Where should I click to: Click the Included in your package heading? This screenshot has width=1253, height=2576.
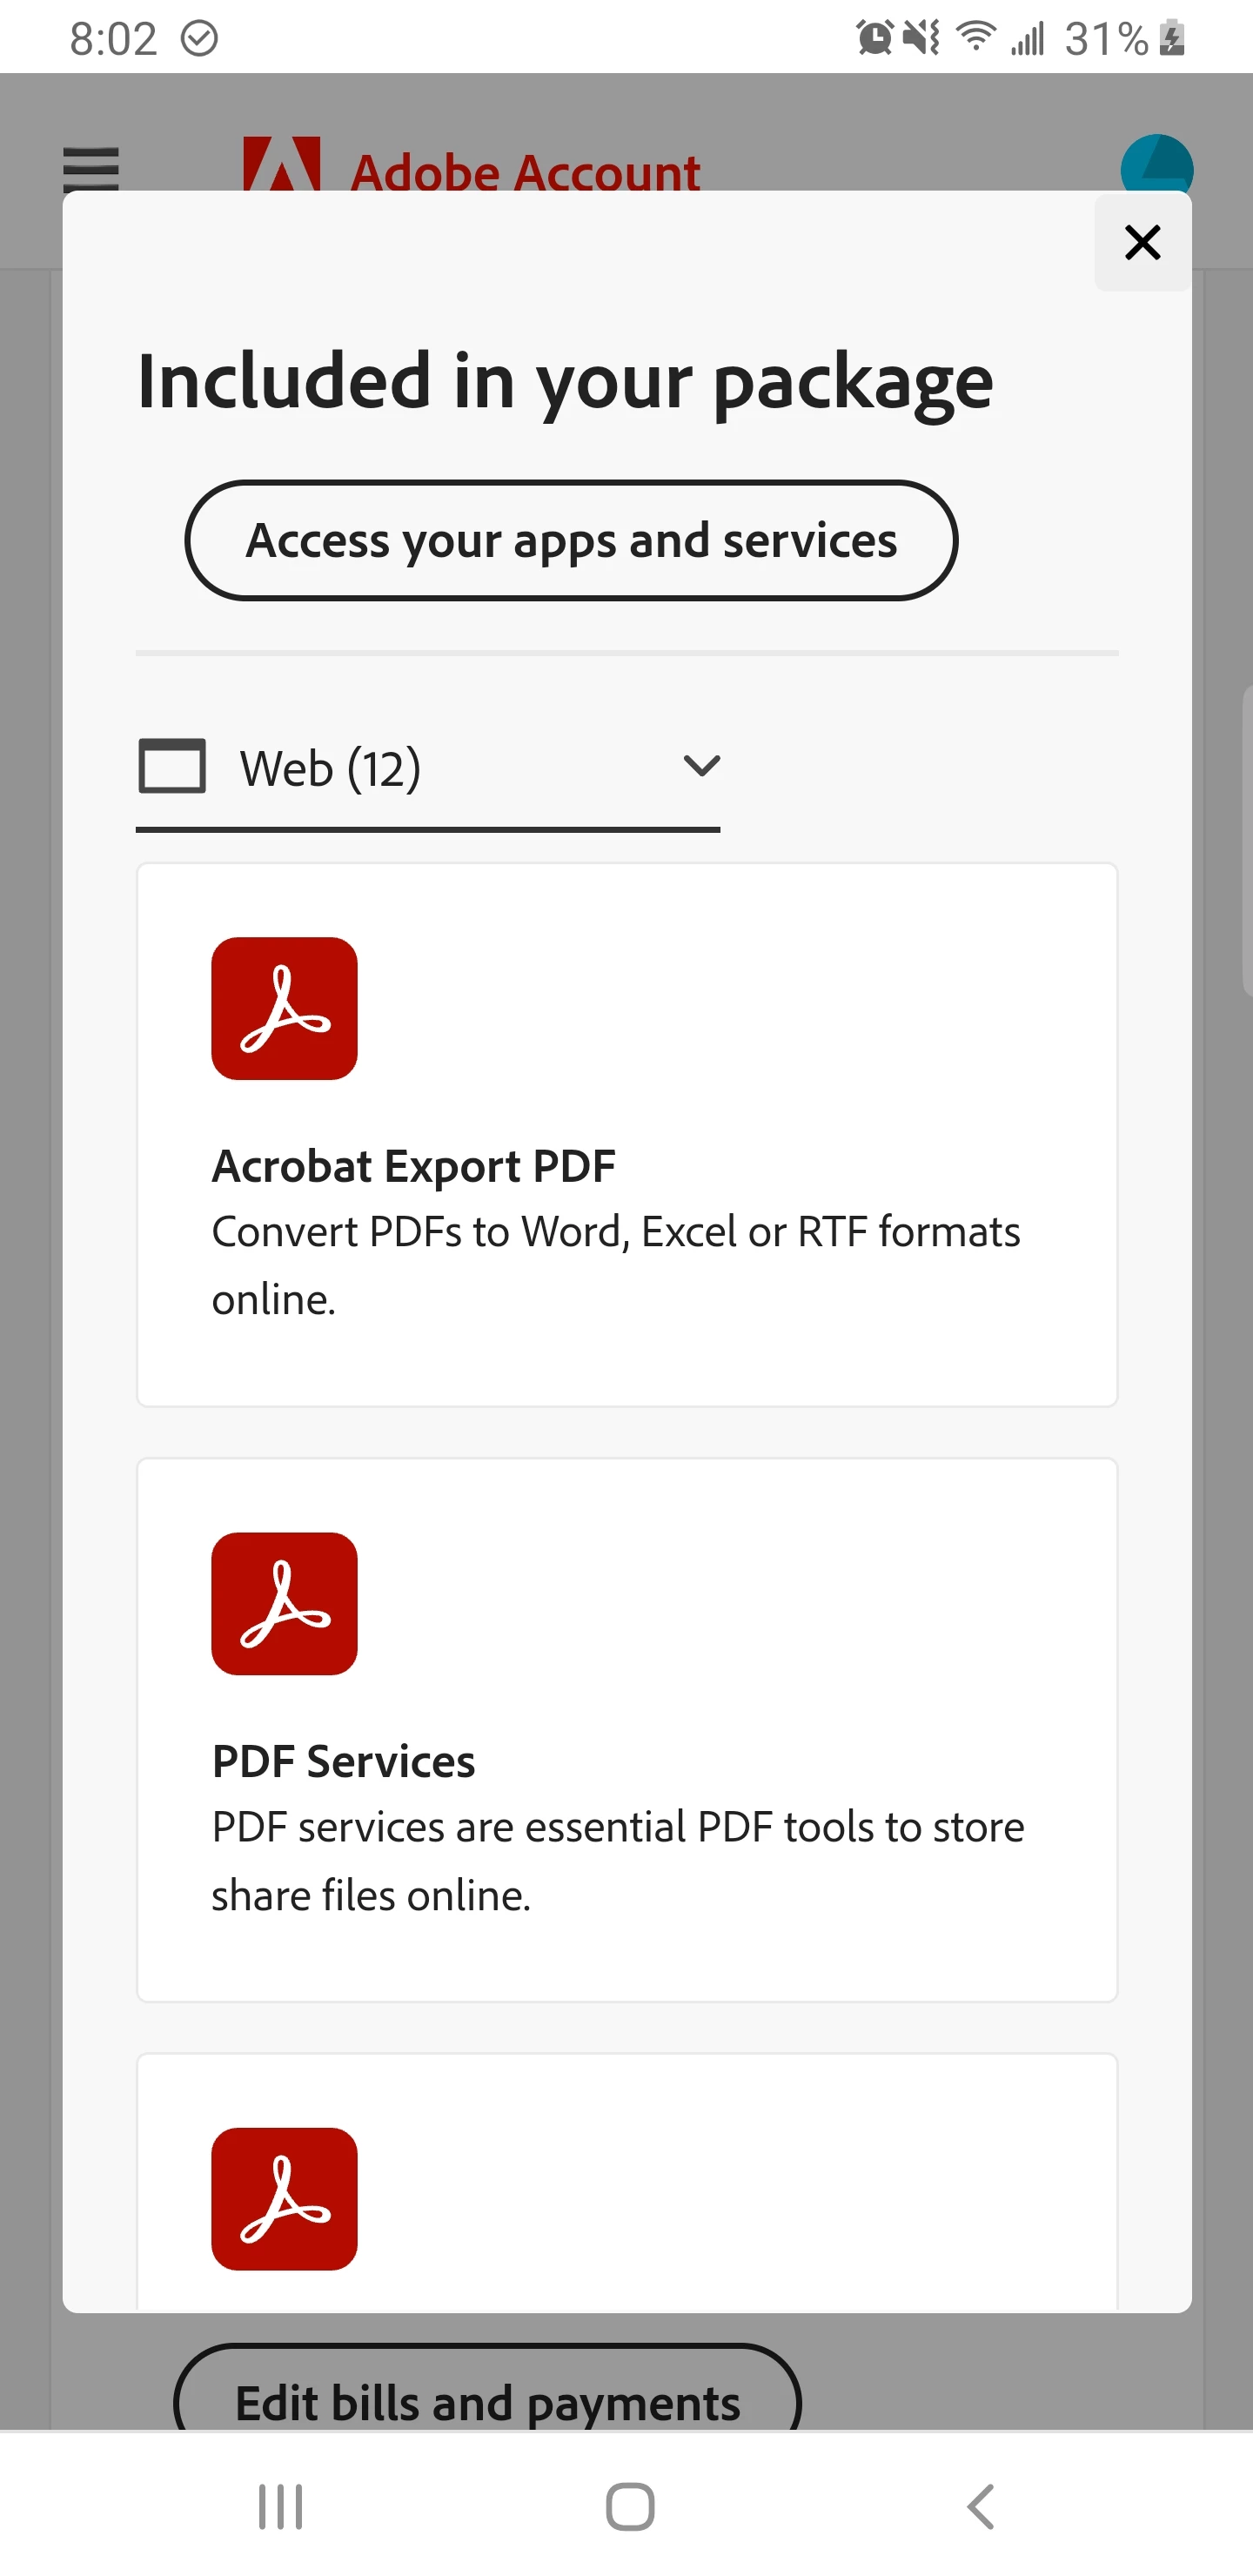click(x=565, y=381)
